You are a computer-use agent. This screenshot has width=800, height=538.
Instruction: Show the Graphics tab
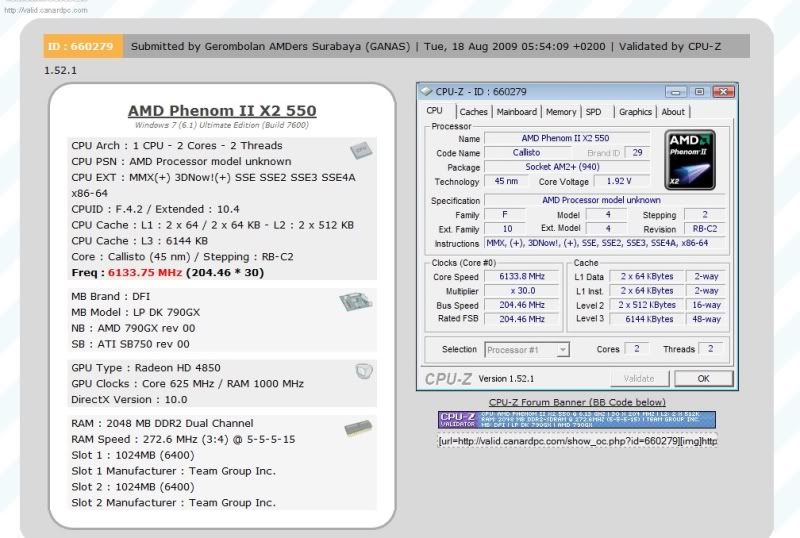click(x=635, y=112)
